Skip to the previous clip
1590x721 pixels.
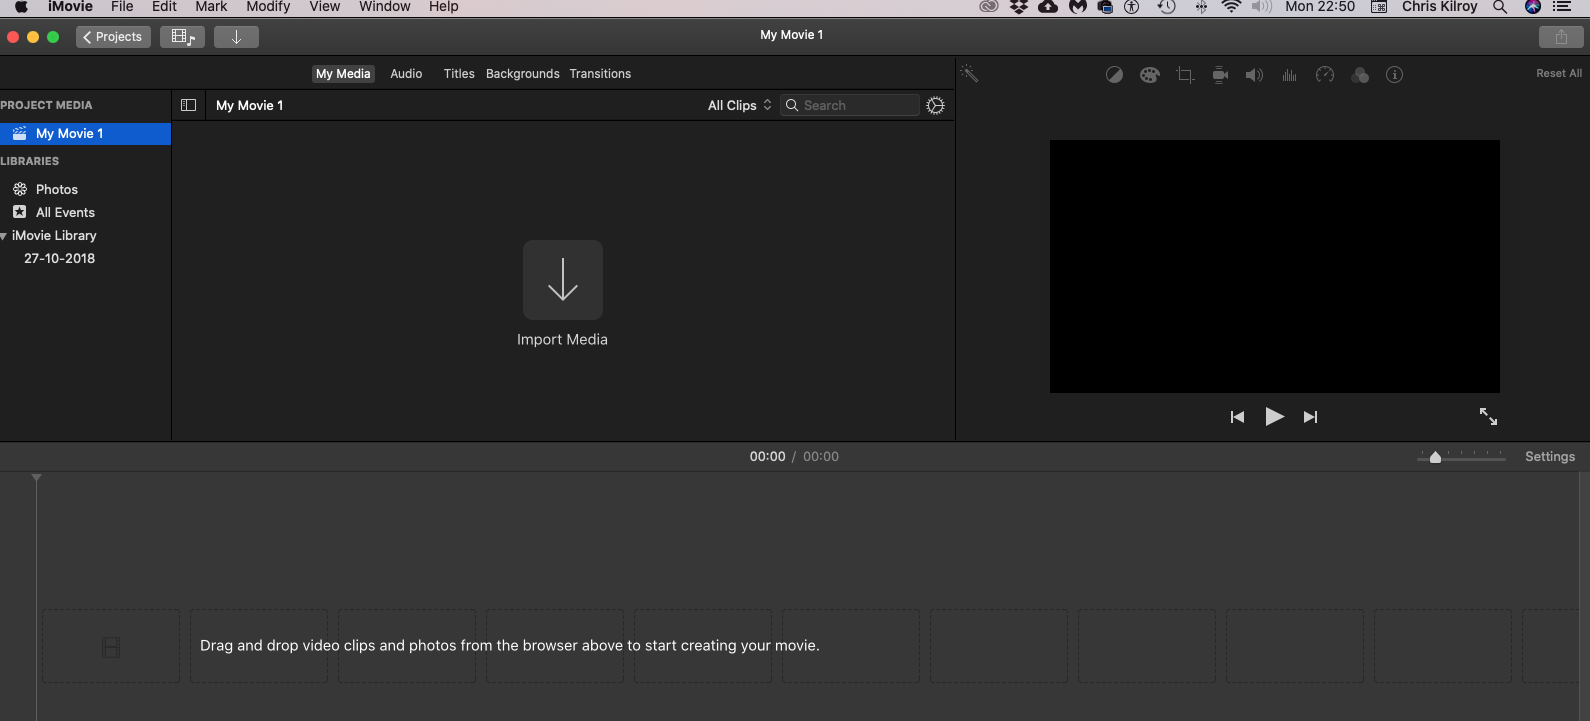1237,417
